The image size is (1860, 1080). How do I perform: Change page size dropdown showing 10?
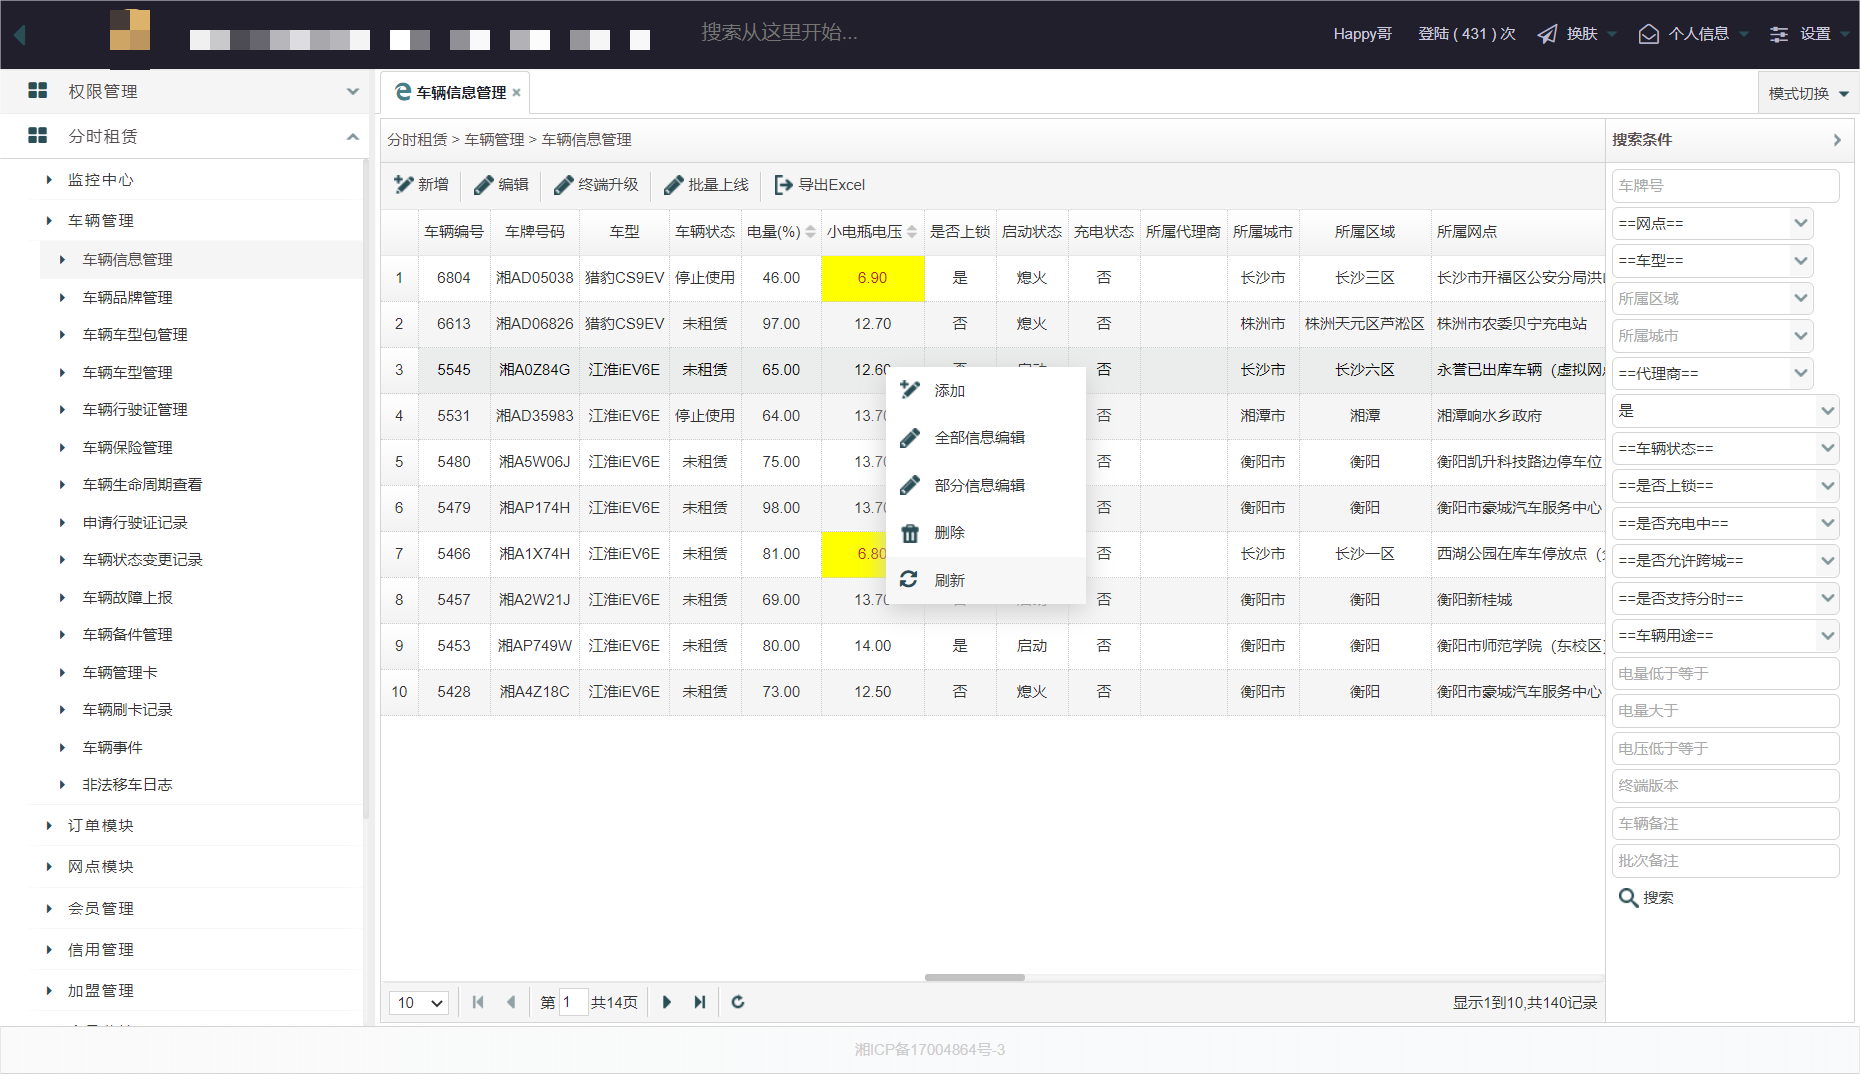point(419,1002)
